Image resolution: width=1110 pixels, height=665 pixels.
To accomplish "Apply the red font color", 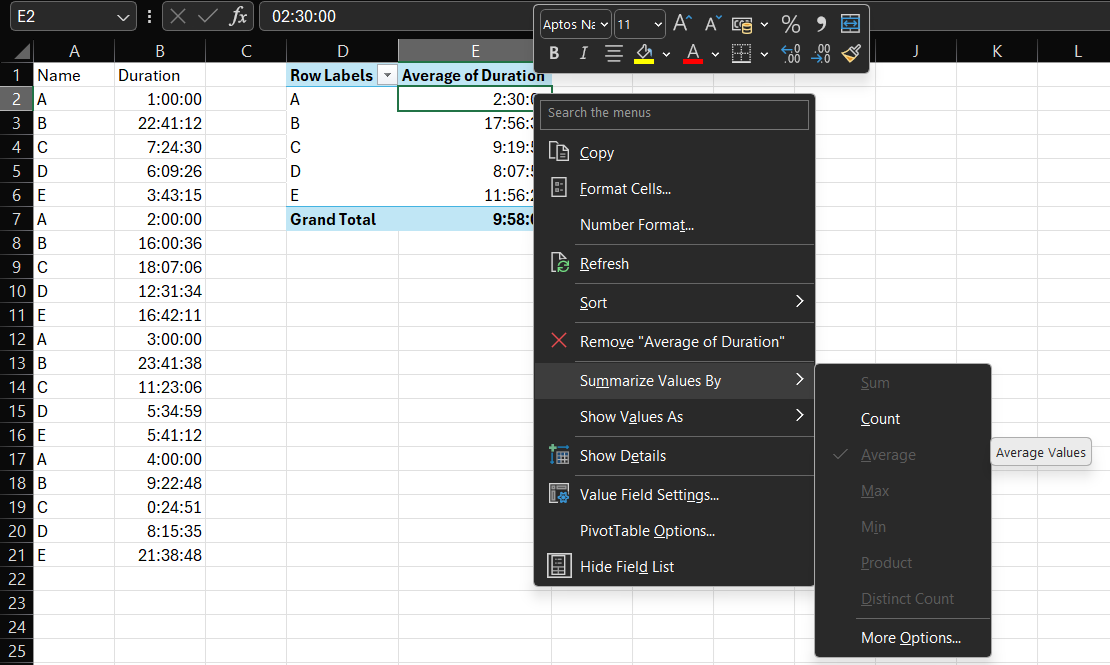I will [693, 54].
